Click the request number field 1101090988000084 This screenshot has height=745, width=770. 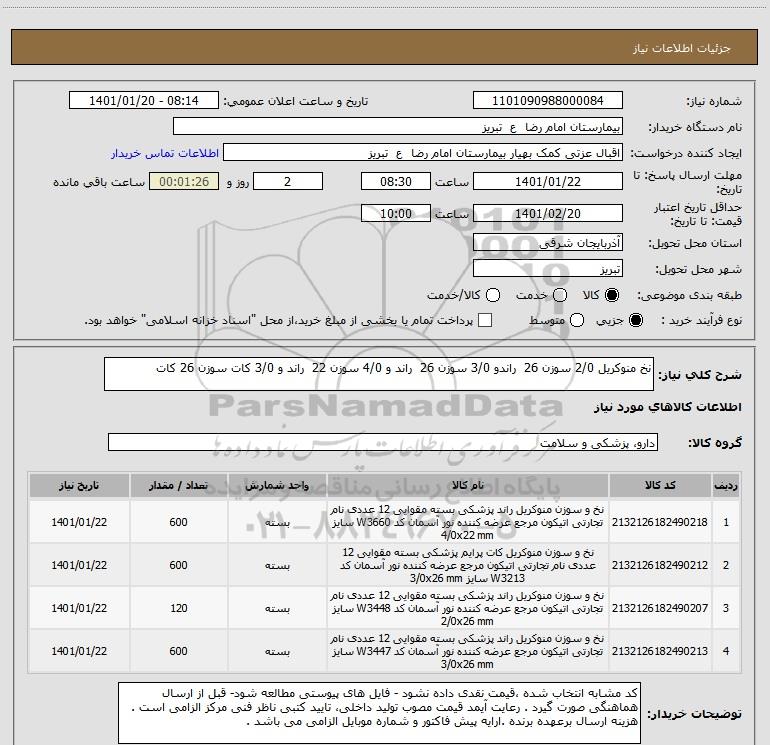[x=548, y=101]
